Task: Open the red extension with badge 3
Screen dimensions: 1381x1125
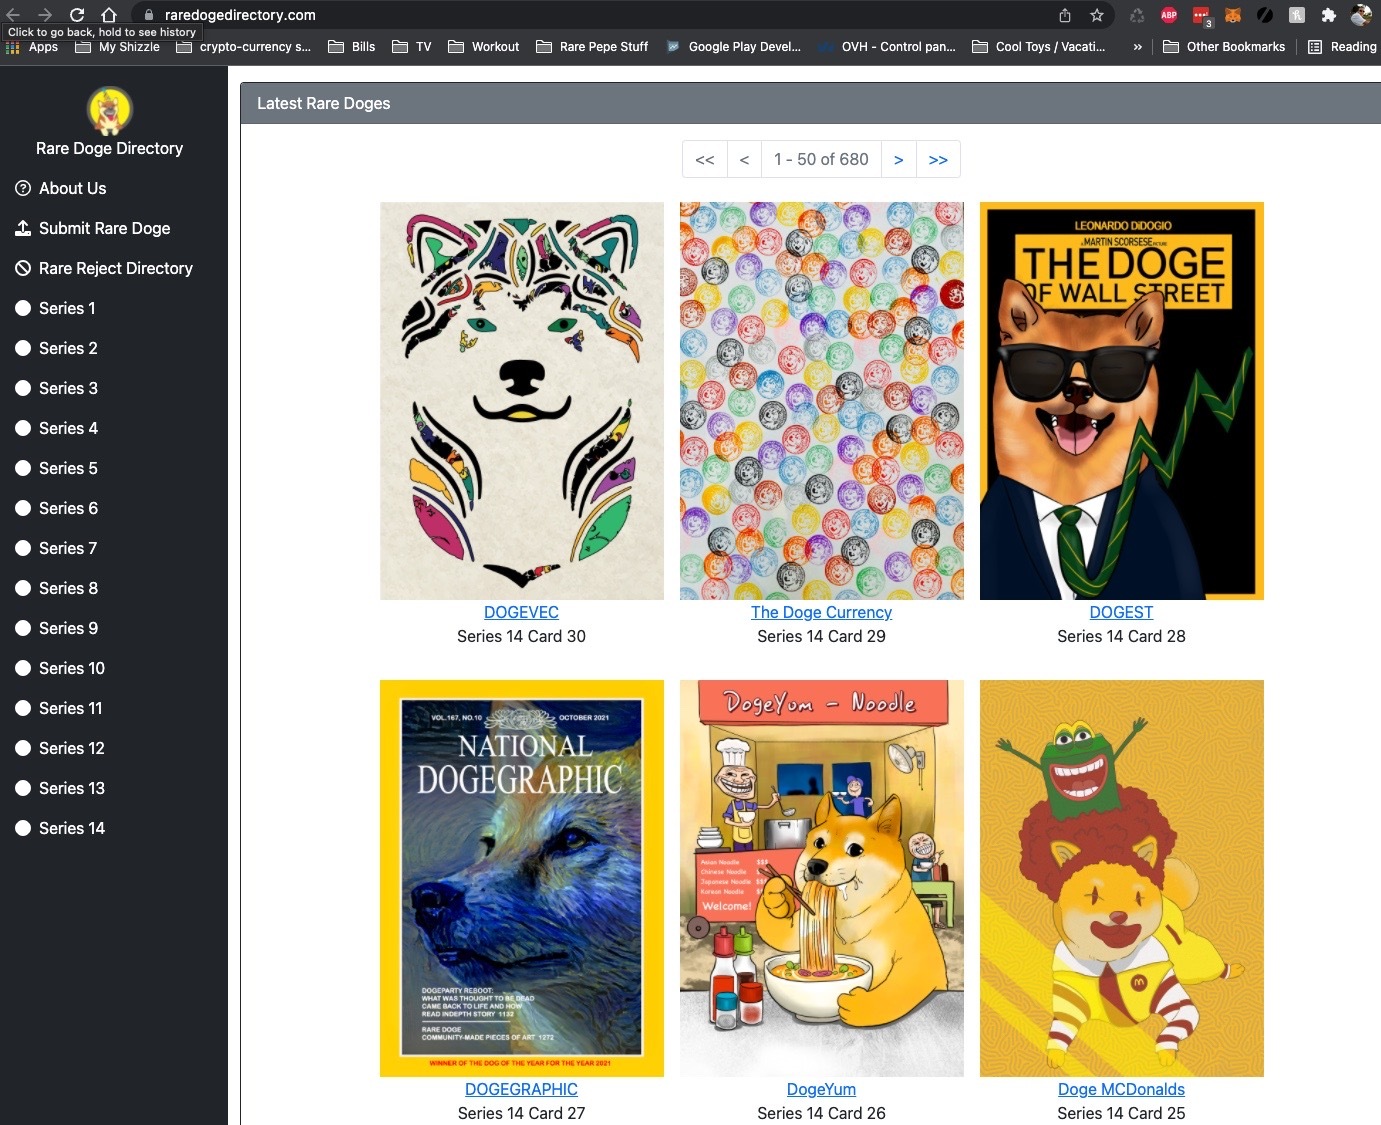Action: pyautogui.click(x=1201, y=16)
